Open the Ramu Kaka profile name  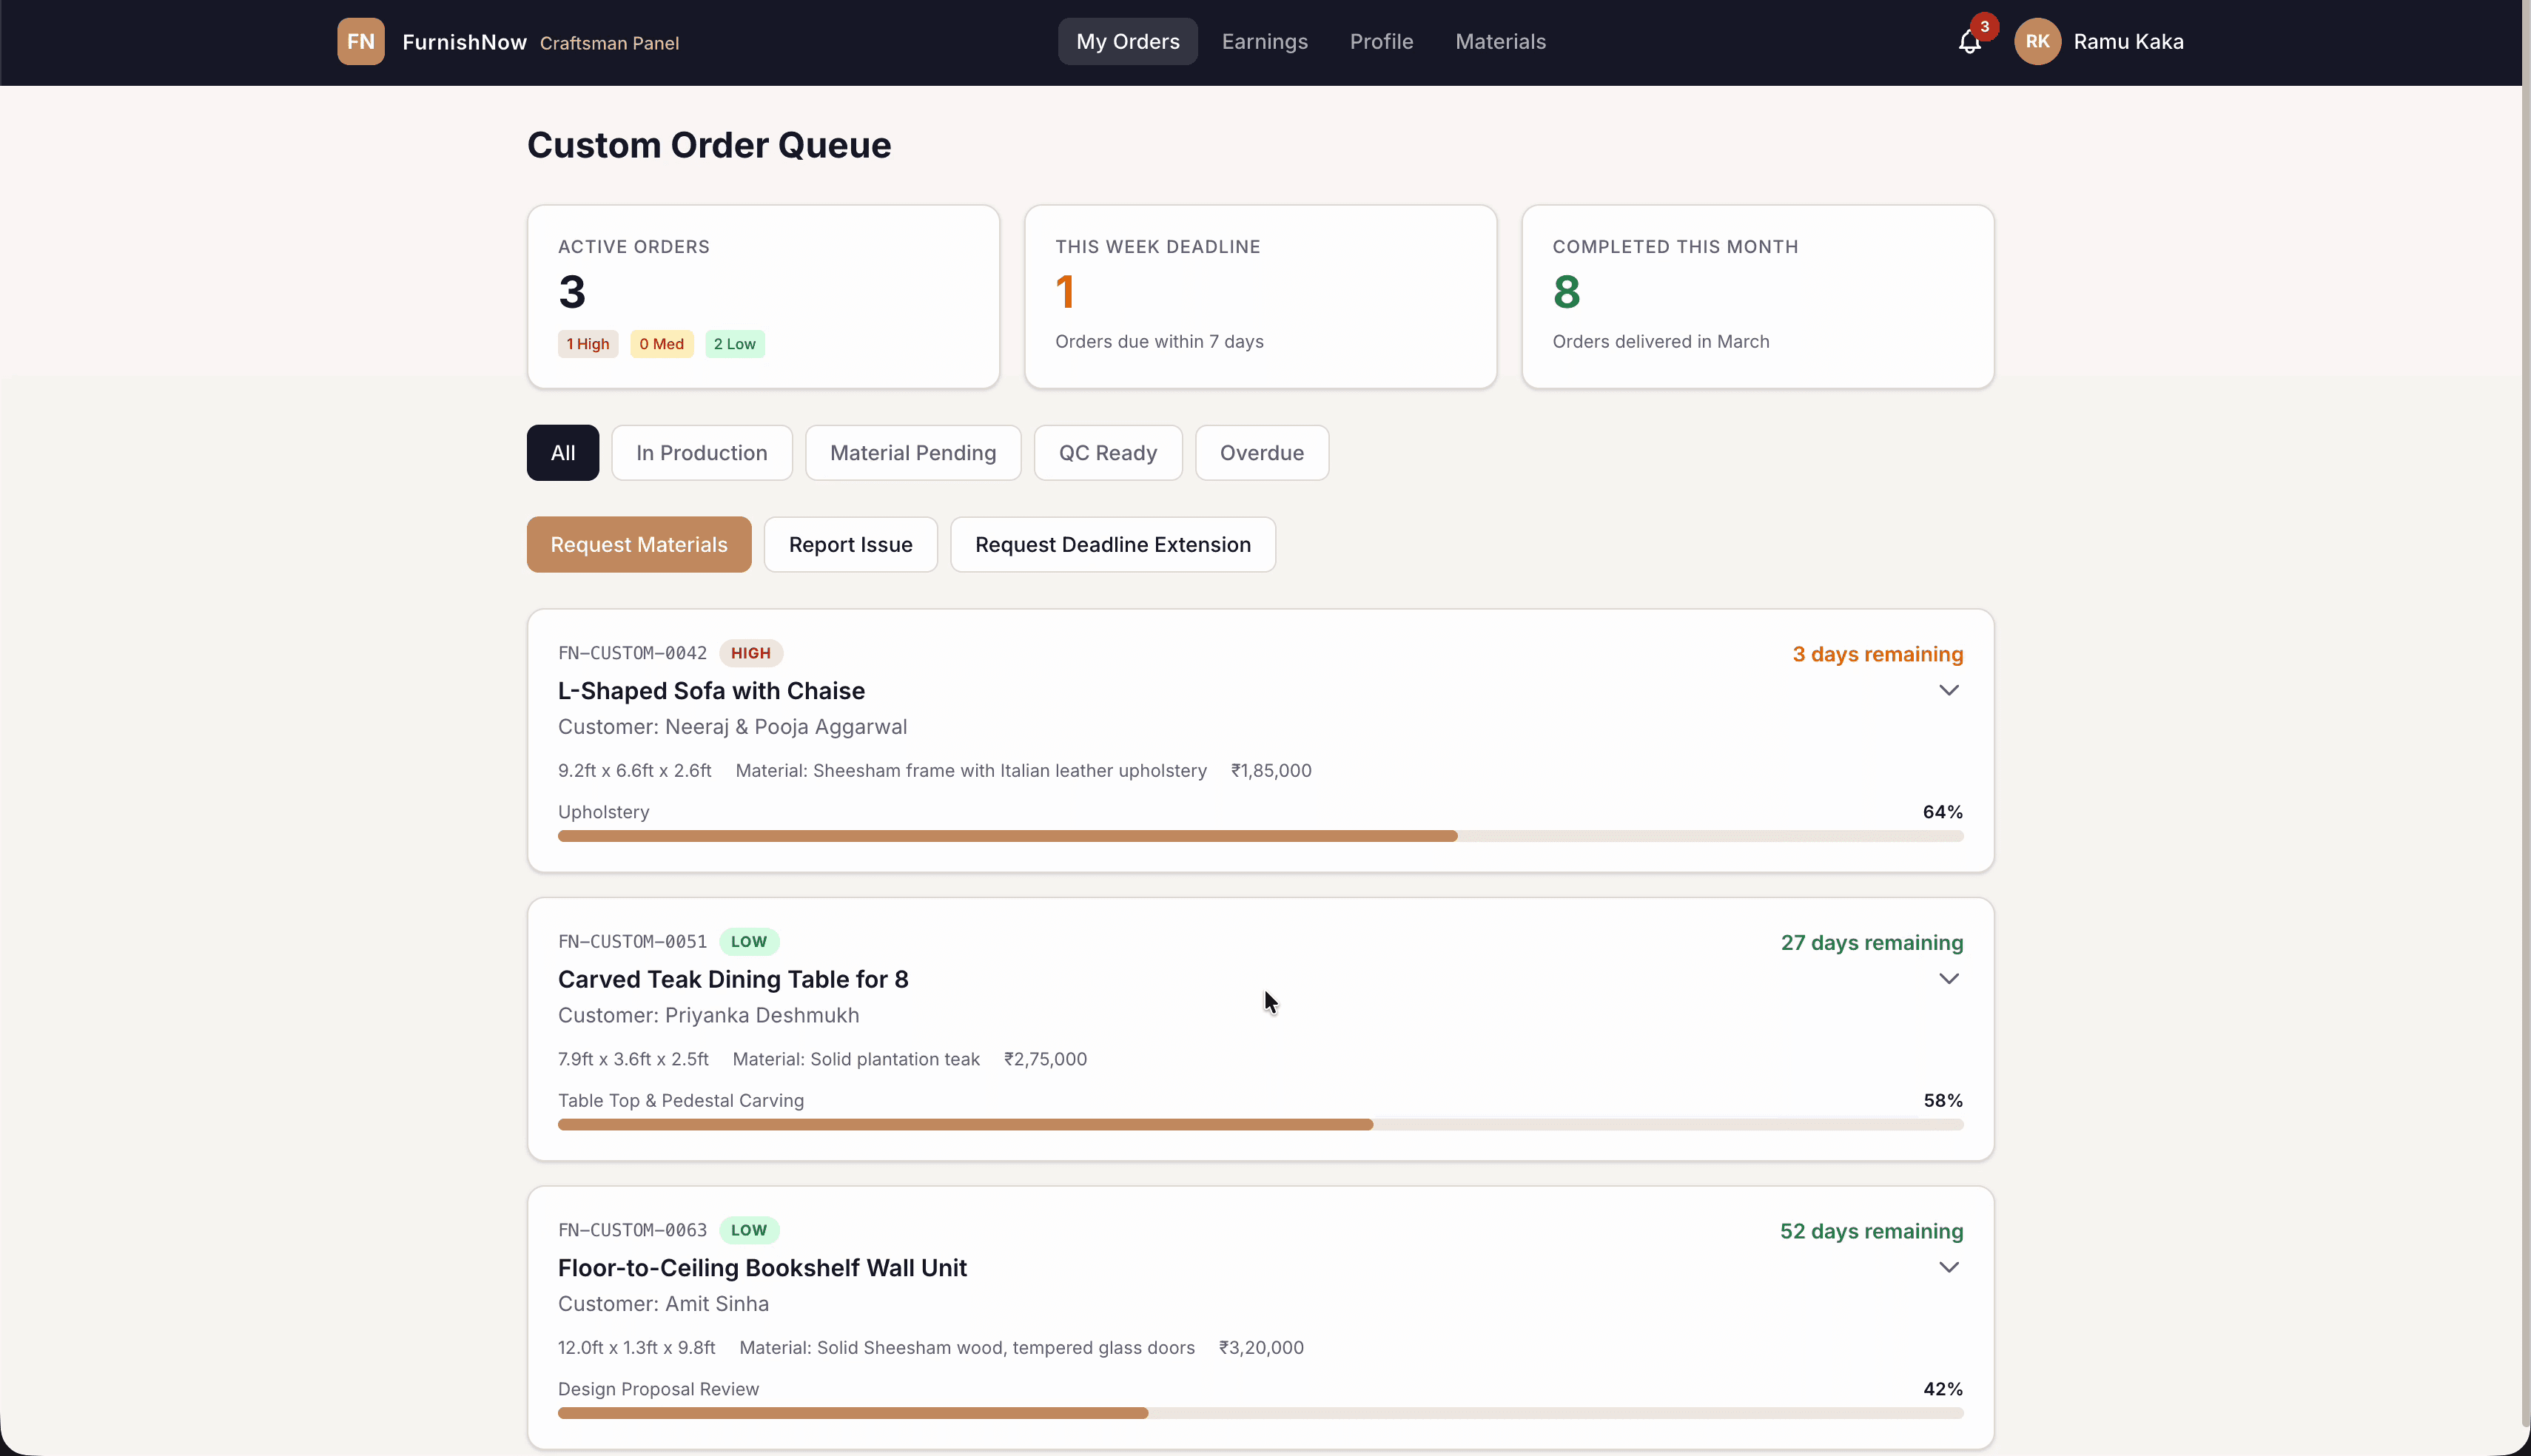tap(2129, 41)
